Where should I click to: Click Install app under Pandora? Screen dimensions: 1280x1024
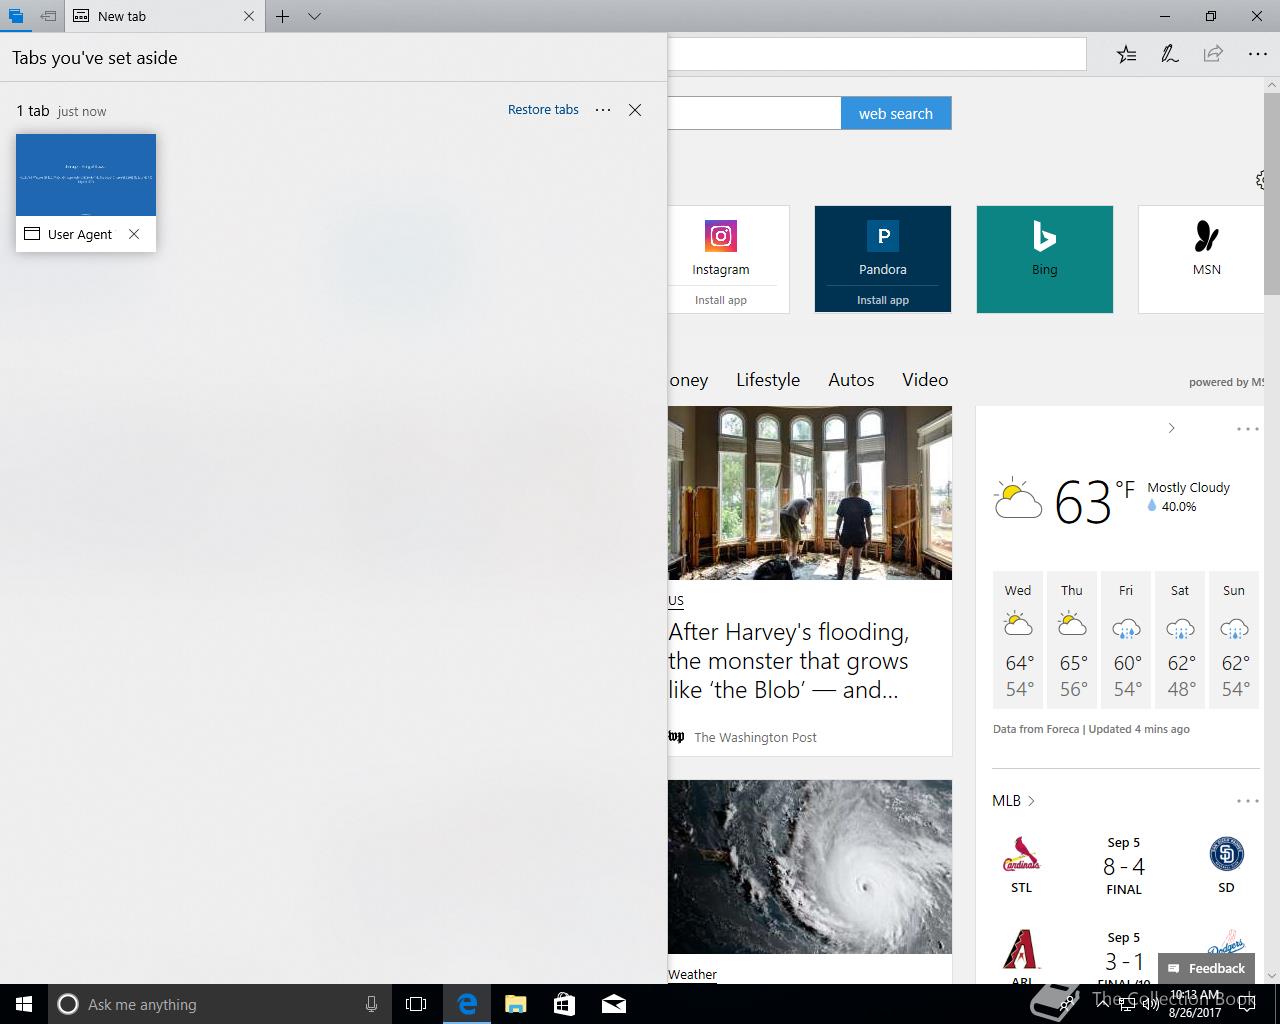pos(883,300)
